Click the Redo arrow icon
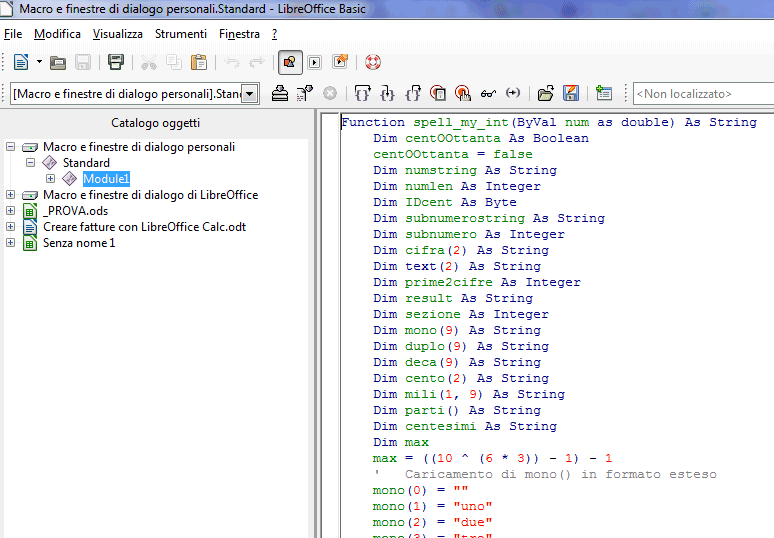The image size is (774, 538). 257,63
